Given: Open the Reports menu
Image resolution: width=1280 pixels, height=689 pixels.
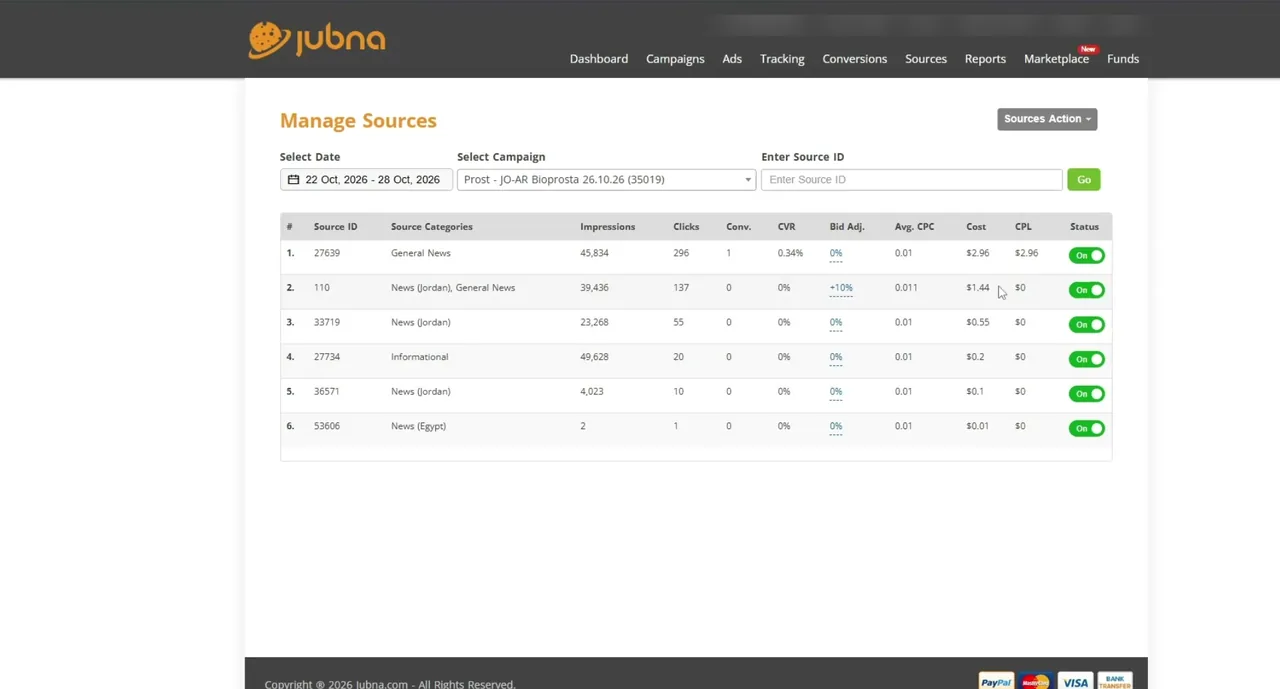Looking at the screenshot, I should pos(985,59).
